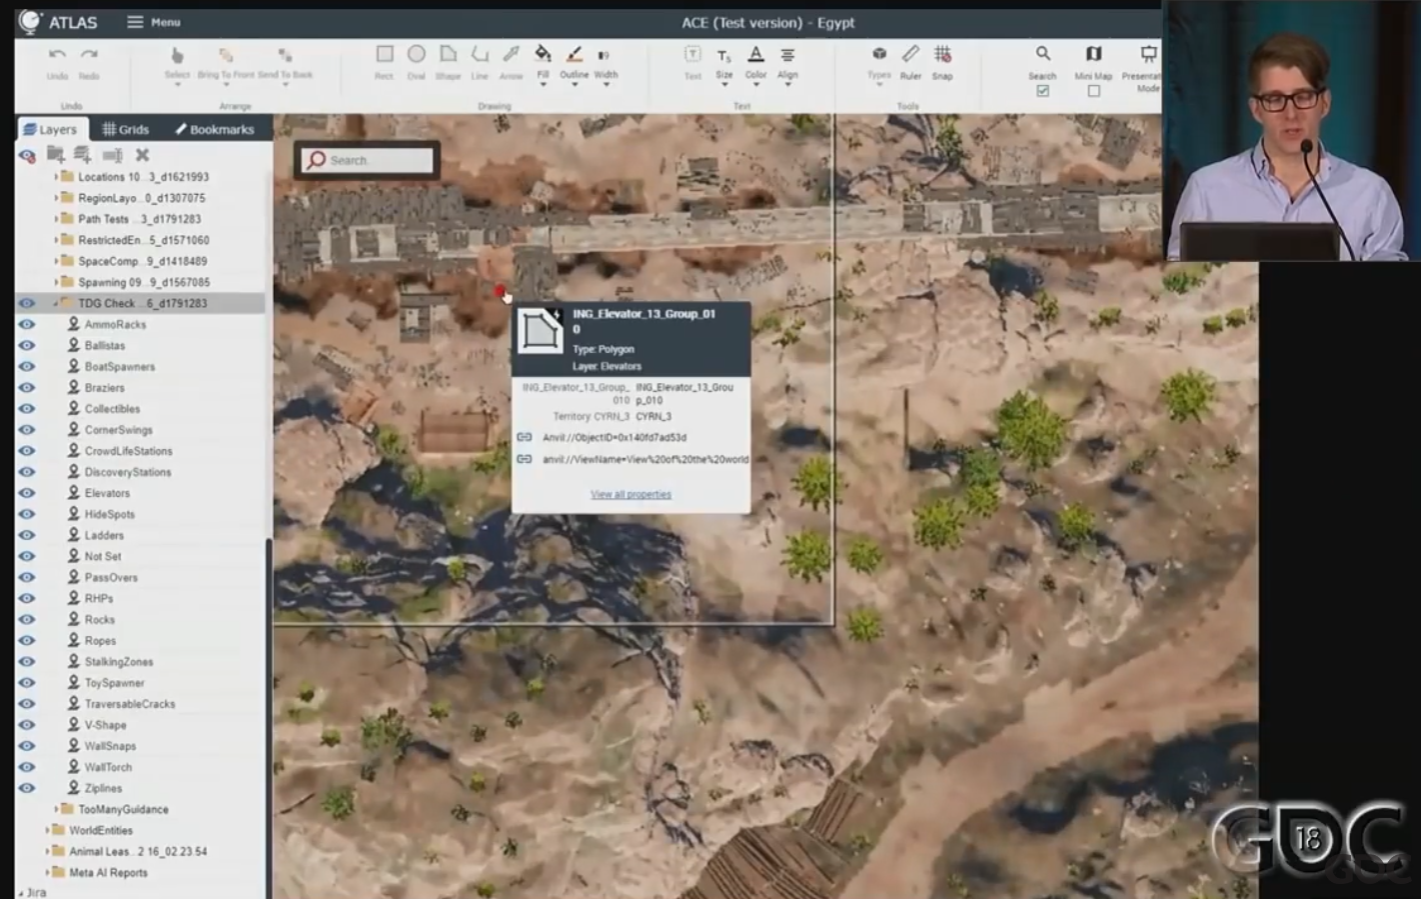Viewport: 1421px width, 899px height.
Task: Collapse the TDG Check folder
Action: pyautogui.click(x=56, y=303)
